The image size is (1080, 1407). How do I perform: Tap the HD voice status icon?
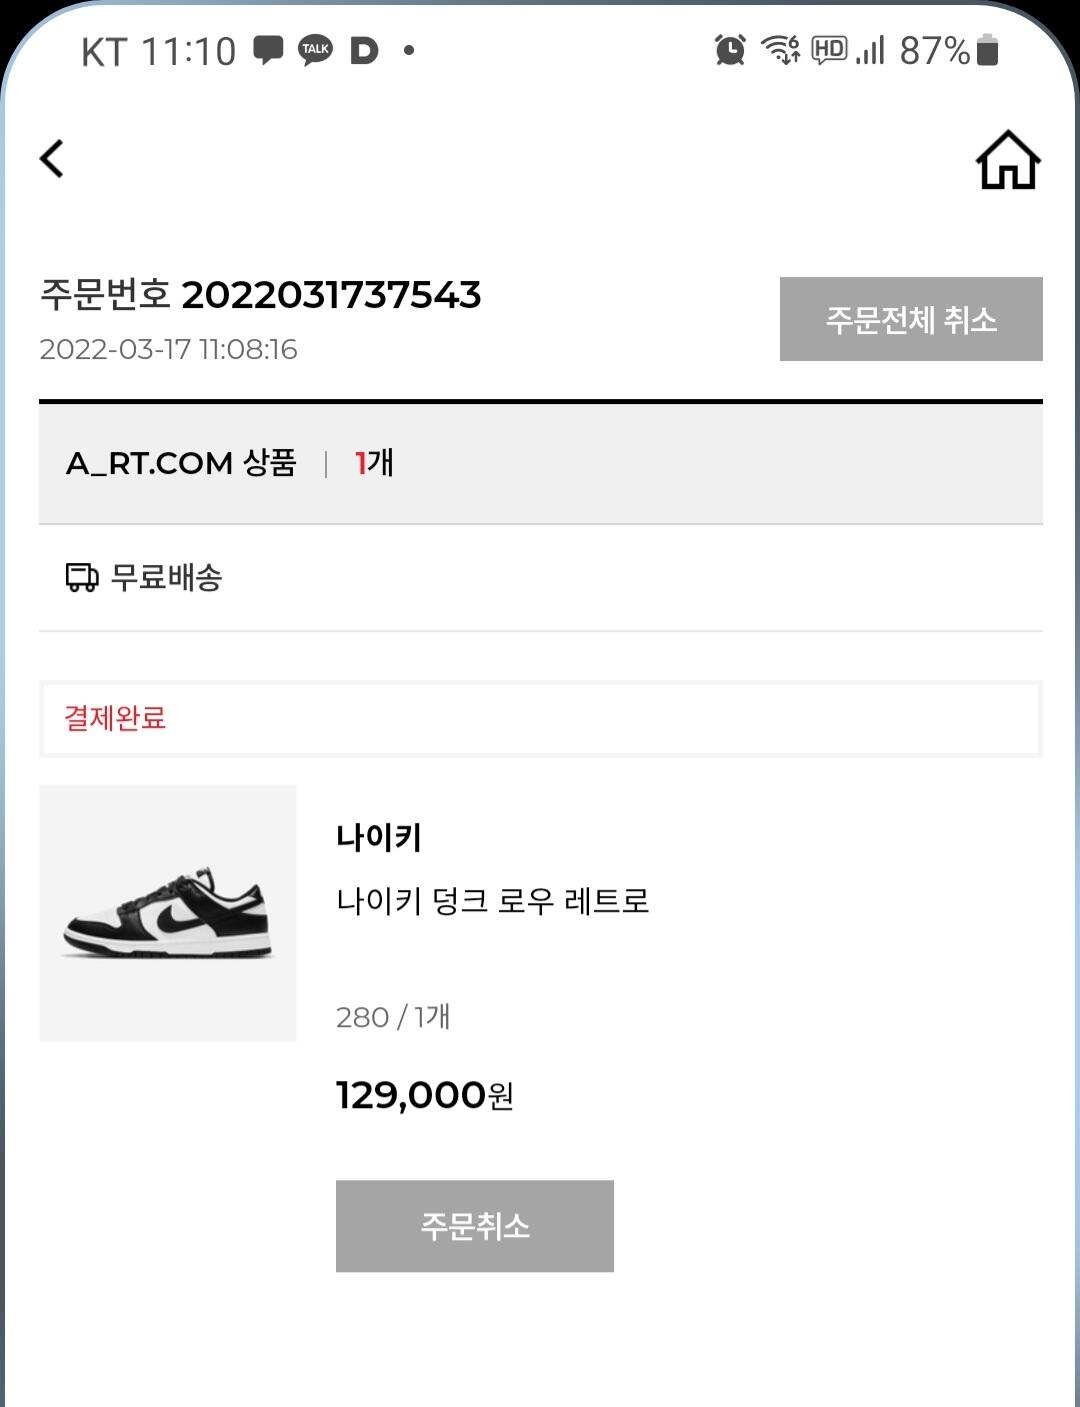point(829,49)
